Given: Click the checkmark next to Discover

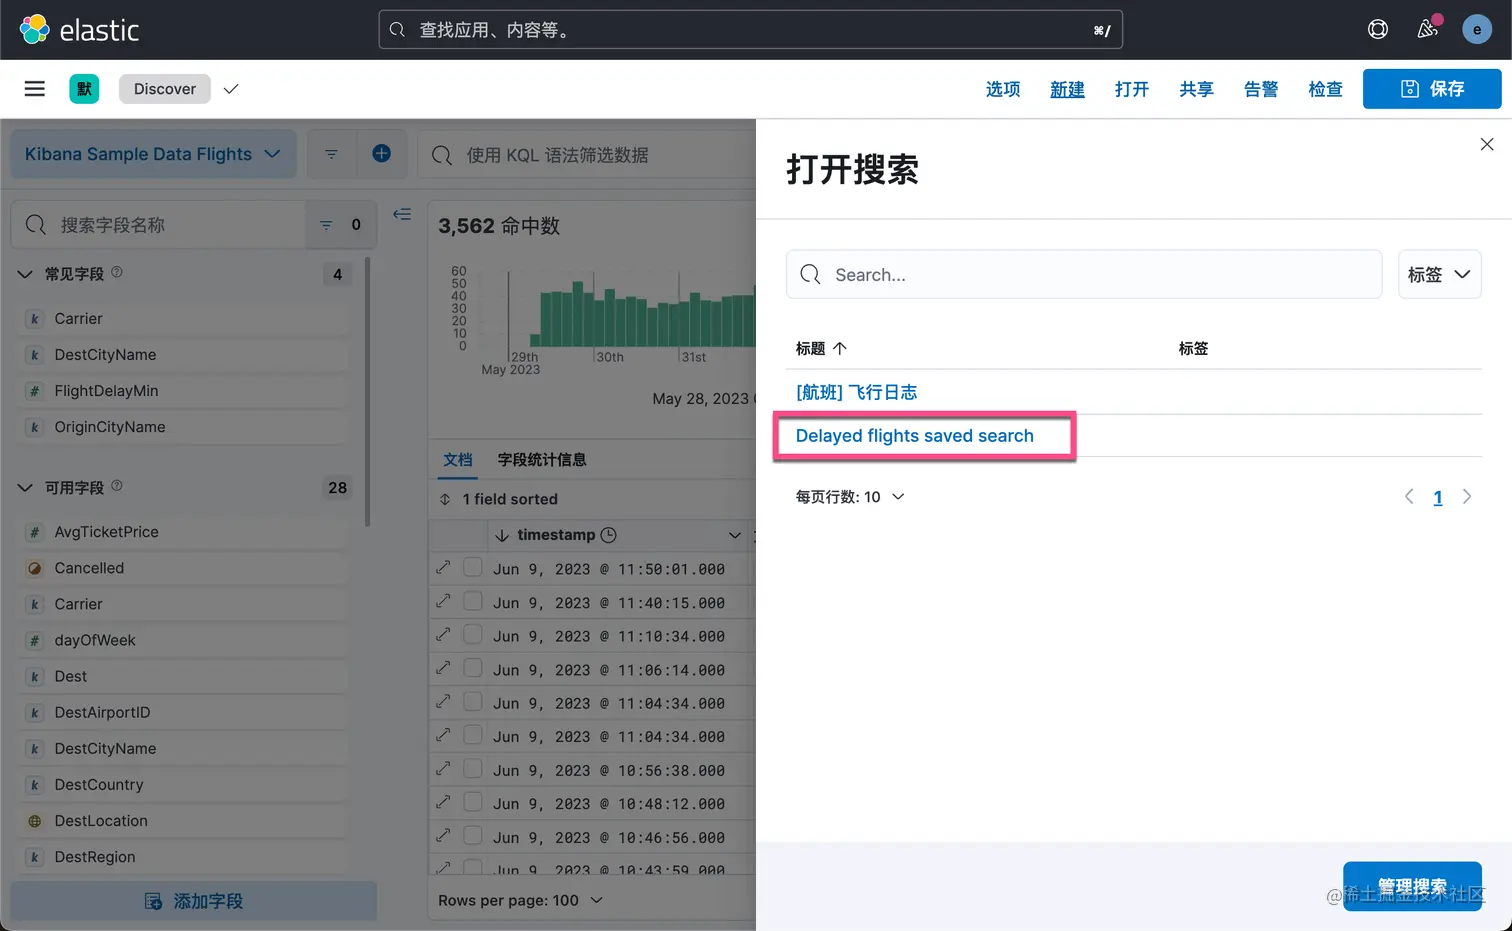Looking at the screenshot, I should 231,89.
